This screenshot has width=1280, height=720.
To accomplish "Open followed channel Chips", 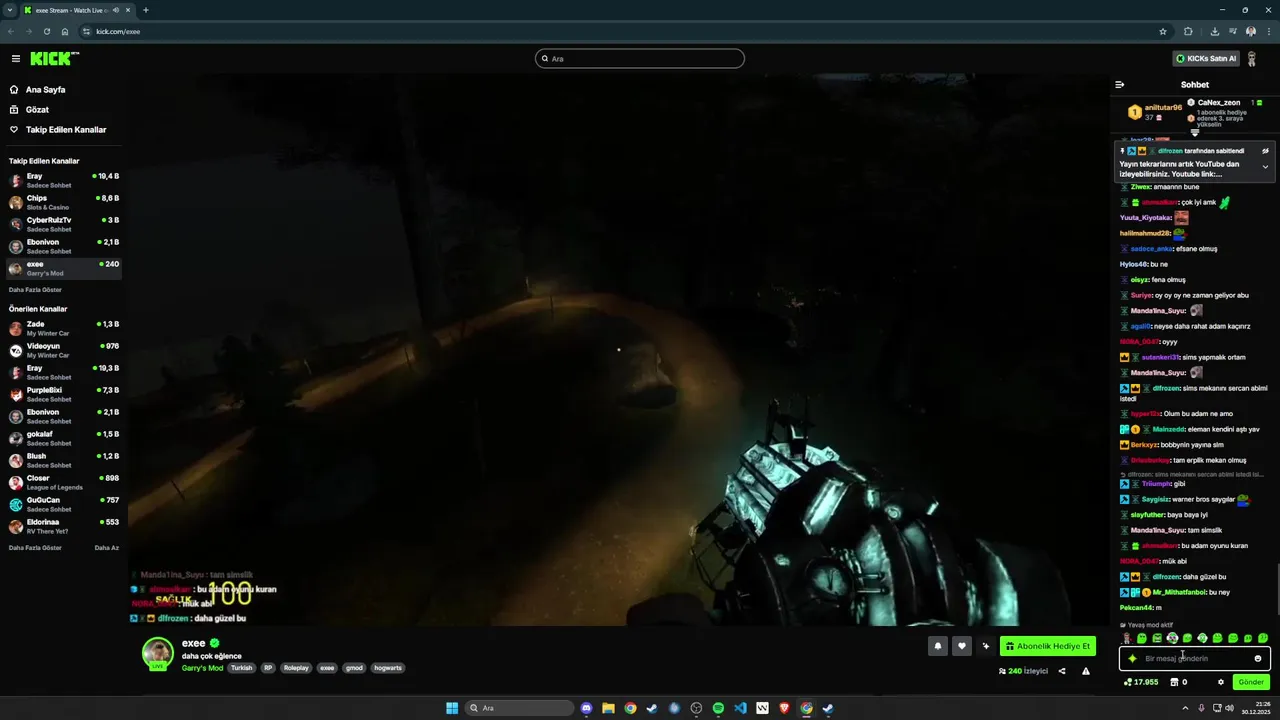I will [x=64, y=202].
